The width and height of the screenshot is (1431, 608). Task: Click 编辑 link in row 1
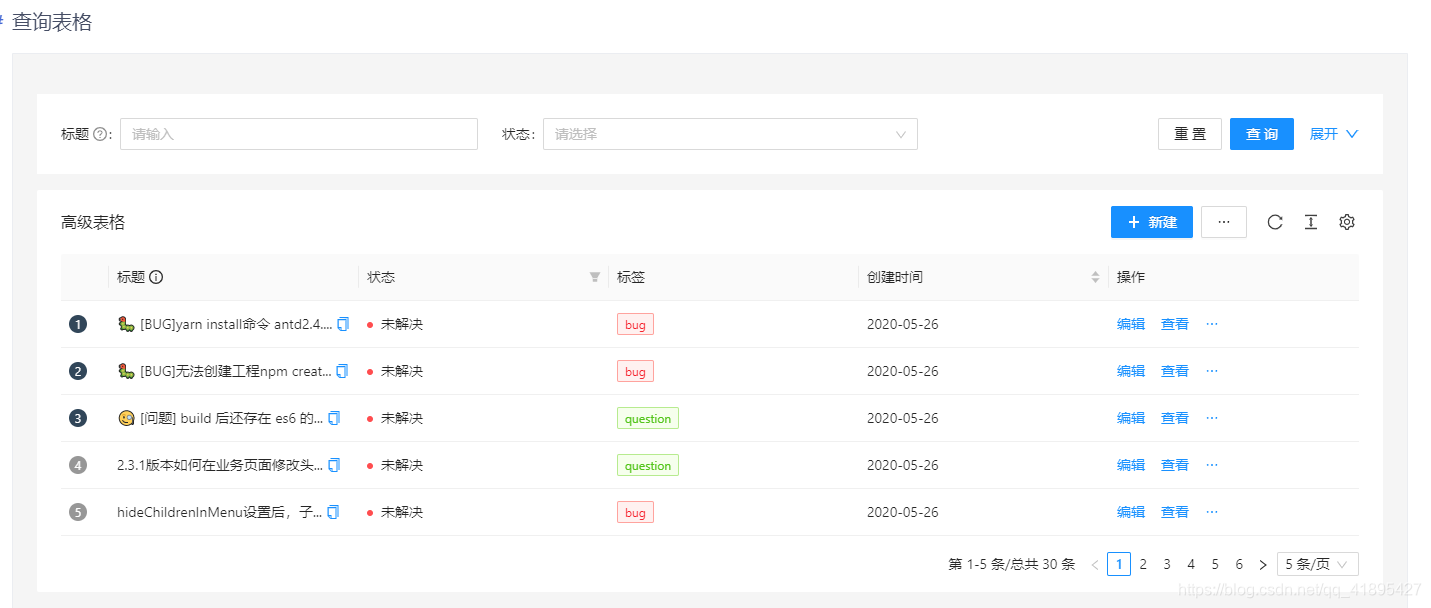coord(1131,324)
